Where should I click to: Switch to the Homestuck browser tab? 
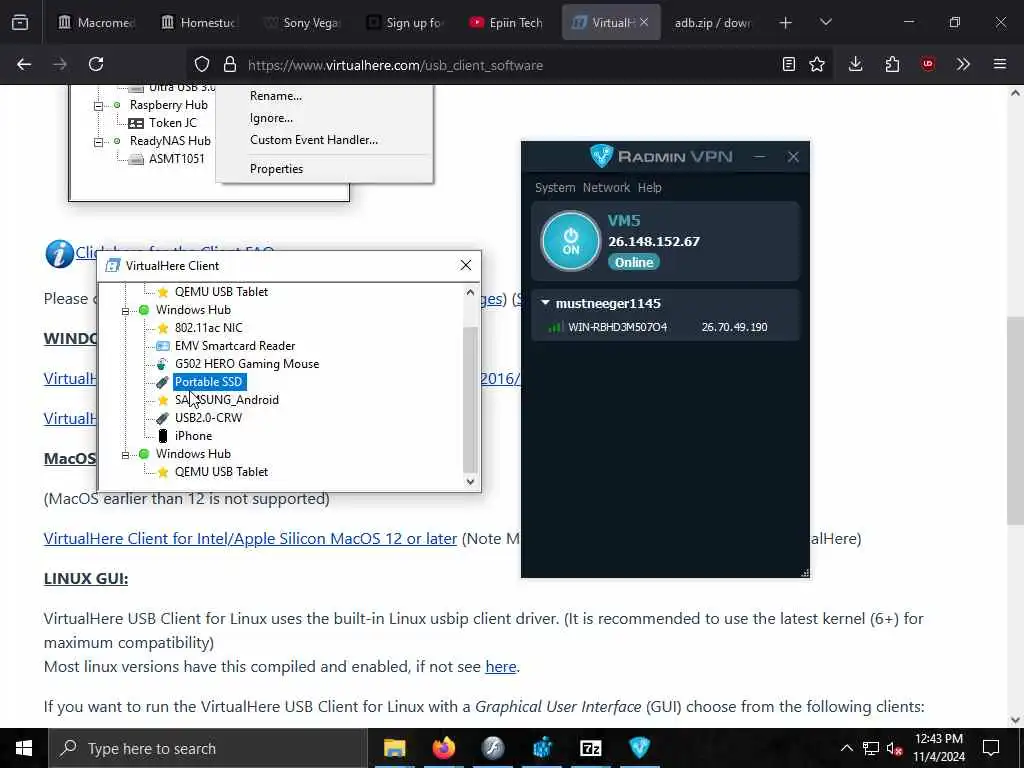coord(199,23)
